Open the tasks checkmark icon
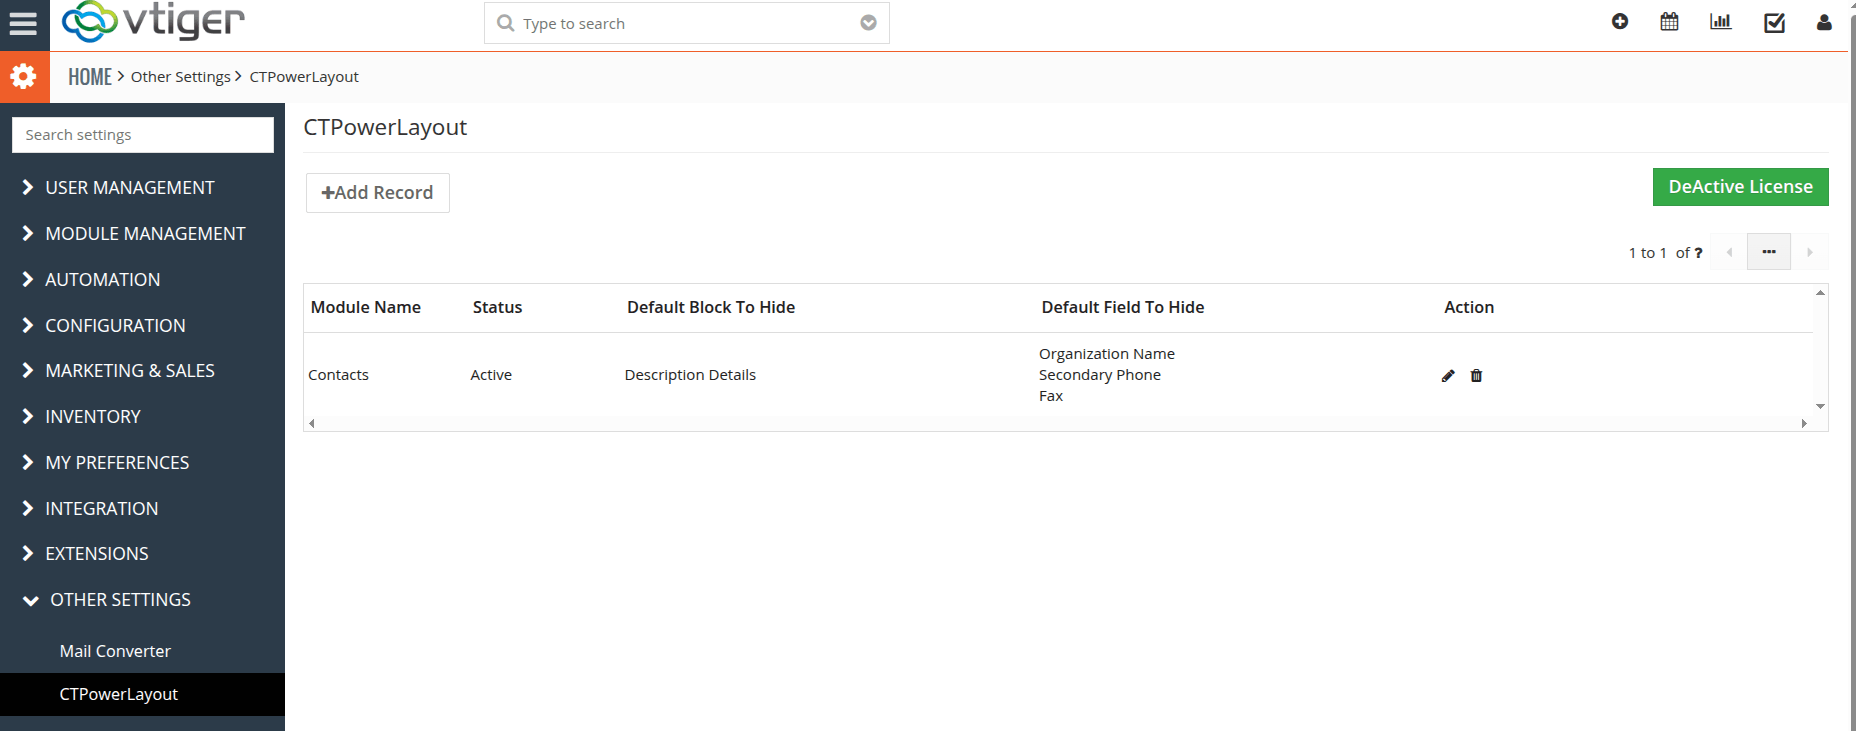 click(1774, 22)
